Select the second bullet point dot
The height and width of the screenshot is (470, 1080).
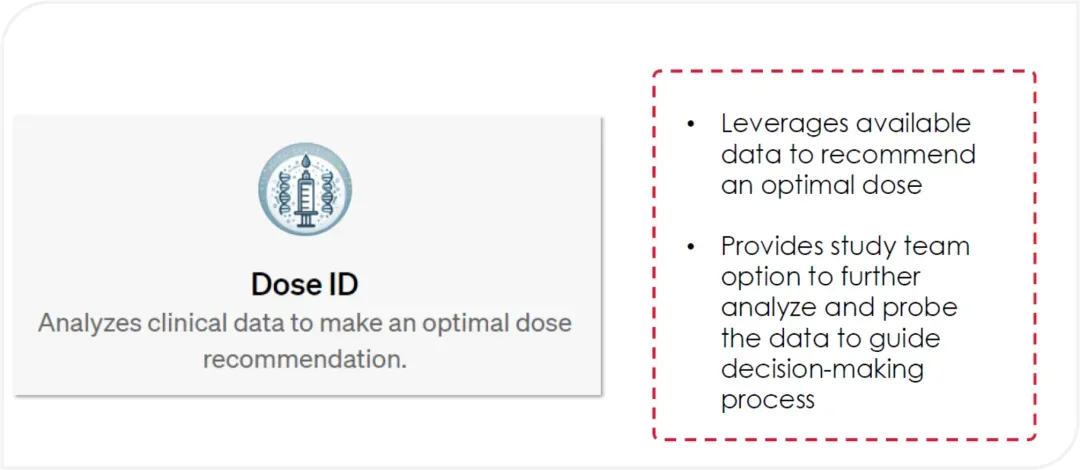[691, 247]
